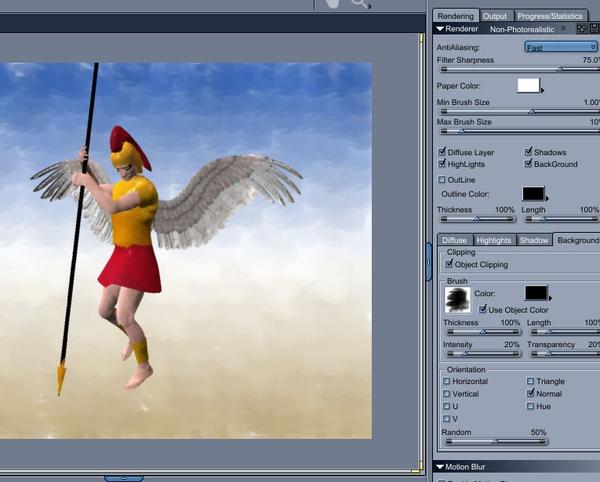This screenshot has width=600, height=482.
Task: Enable Hue orientation checkbox
Action: [530, 406]
